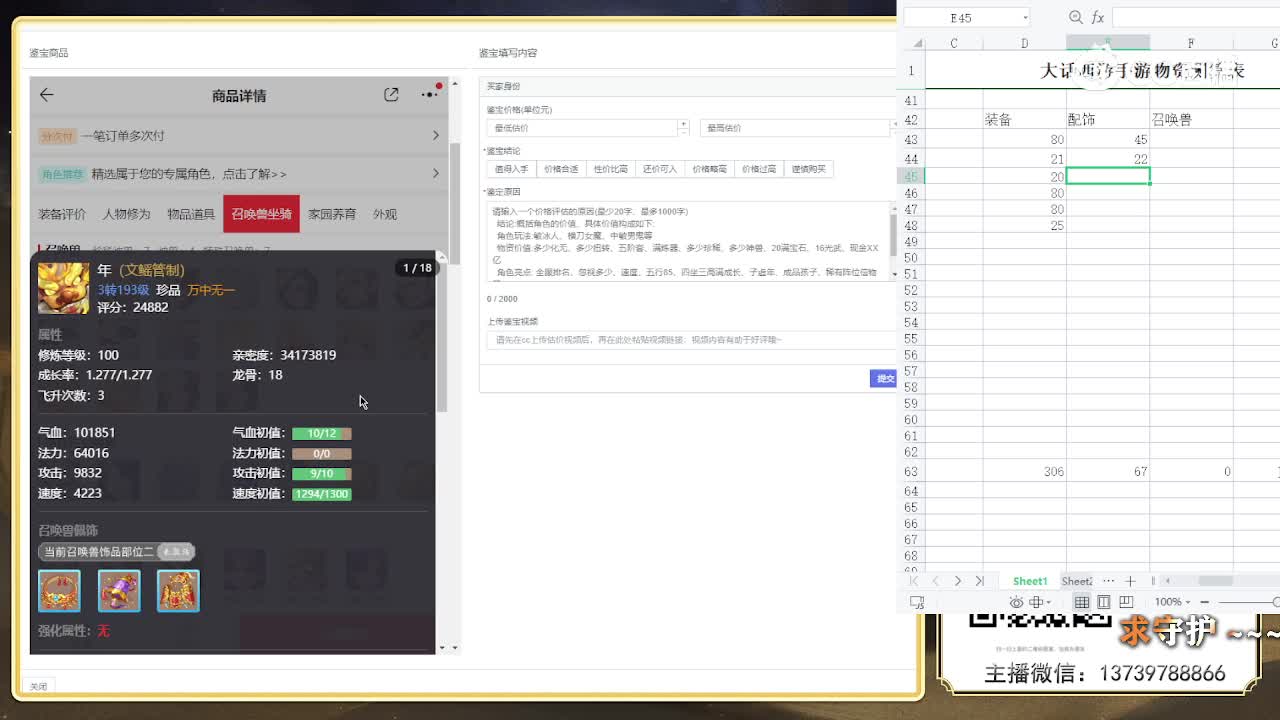Expand the 精选属于您的专属角色 row chevron
This screenshot has width=1280, height=720.
pos(436,173)
